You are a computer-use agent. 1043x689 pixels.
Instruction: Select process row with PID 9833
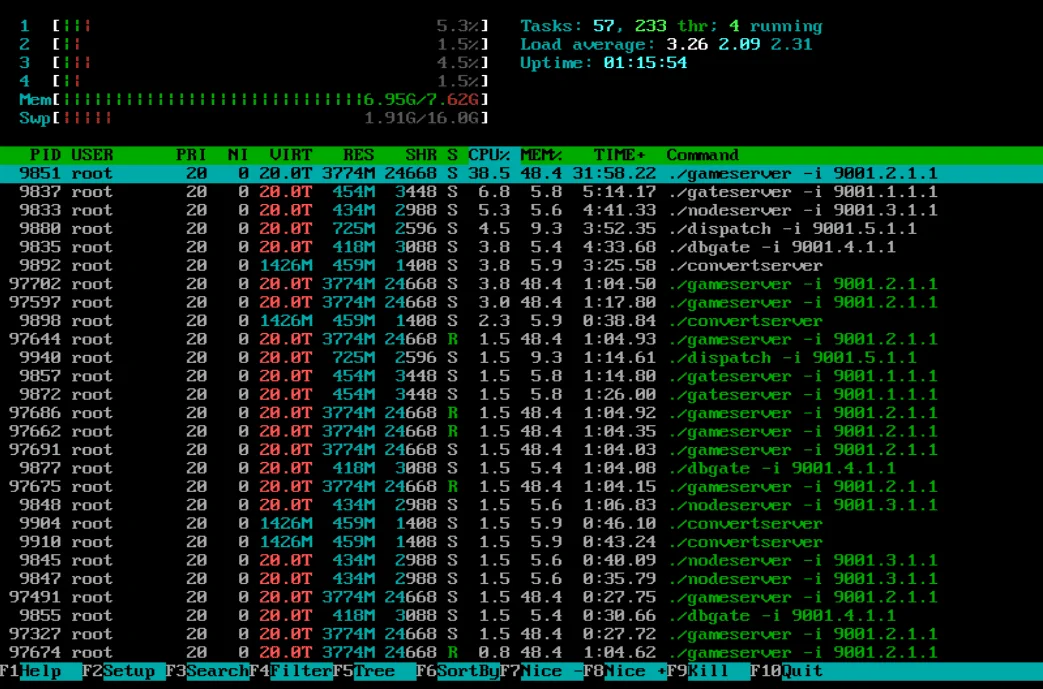click(x=522, y=210)
